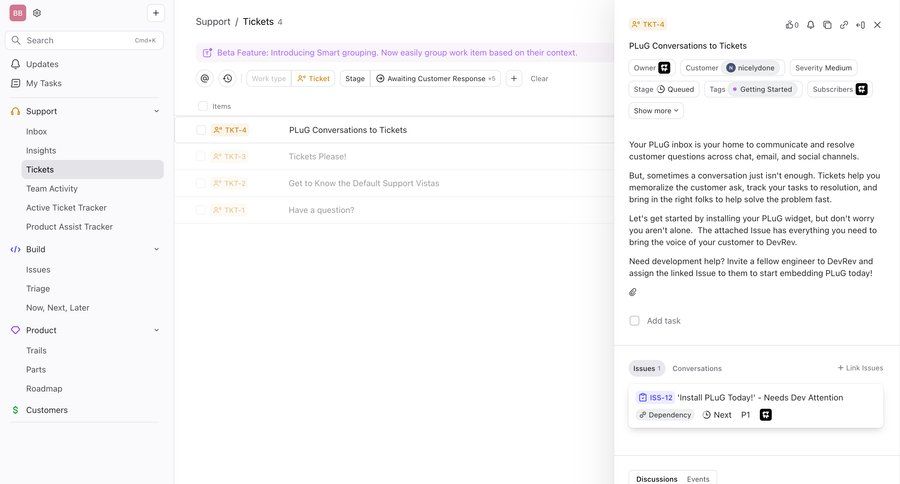Select Tickets in the sidebar
Screen dimensions: 900x484
(92, 169)
